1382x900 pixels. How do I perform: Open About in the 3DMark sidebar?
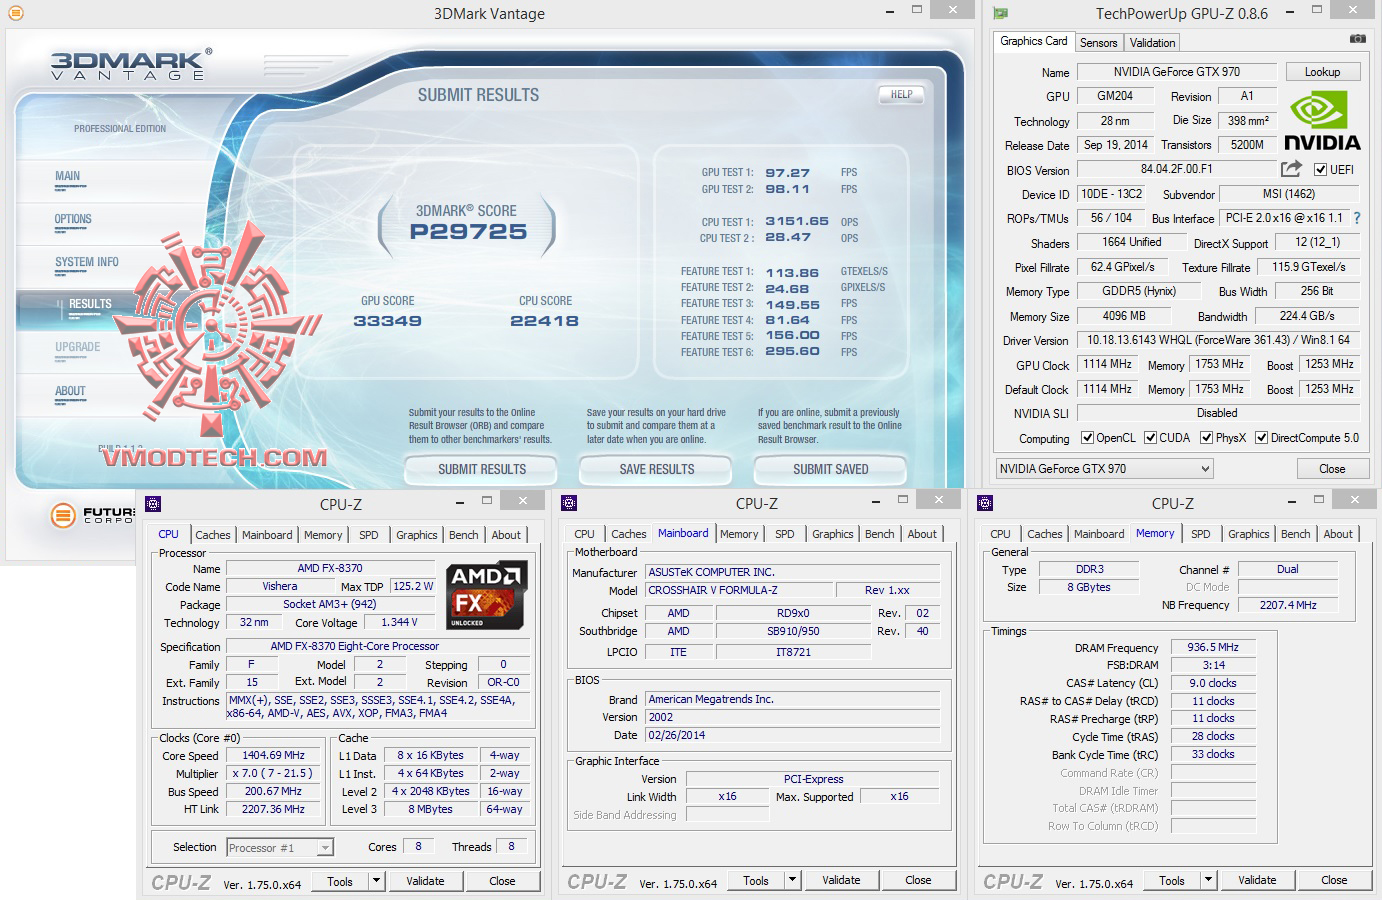70,391
